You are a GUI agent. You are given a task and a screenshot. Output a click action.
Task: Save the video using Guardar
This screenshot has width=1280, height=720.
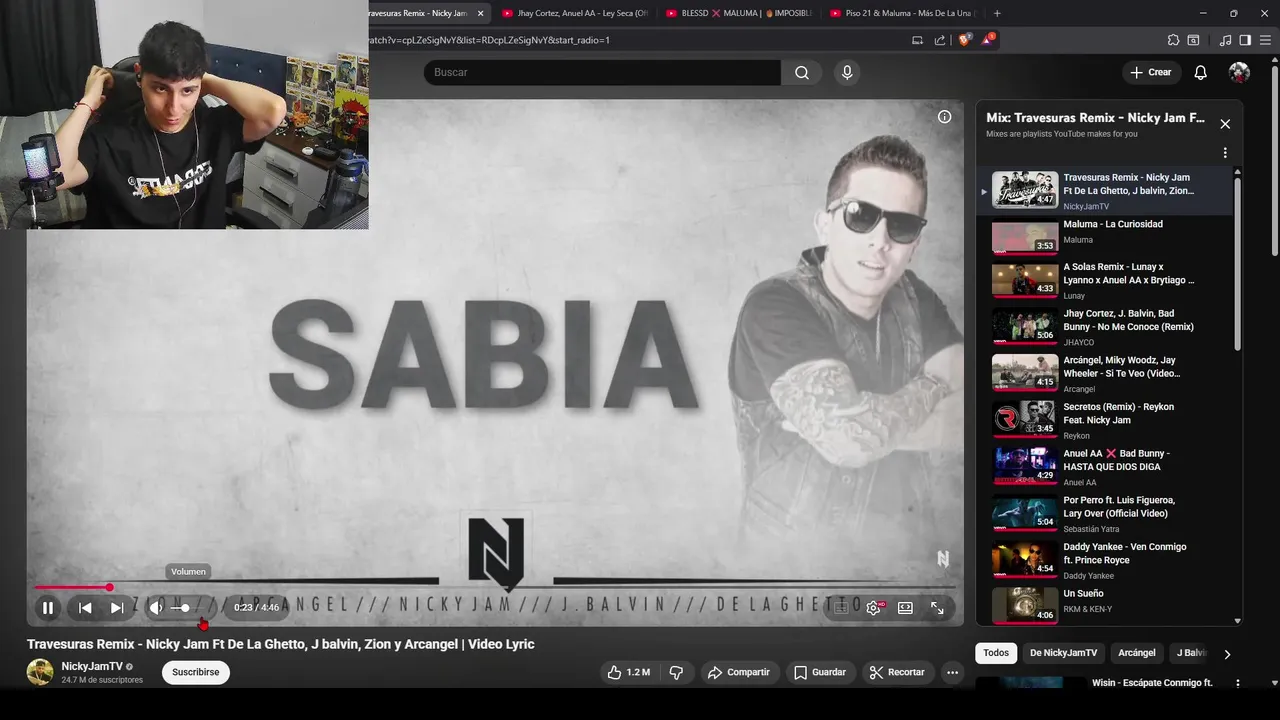(x=820, y=672)
